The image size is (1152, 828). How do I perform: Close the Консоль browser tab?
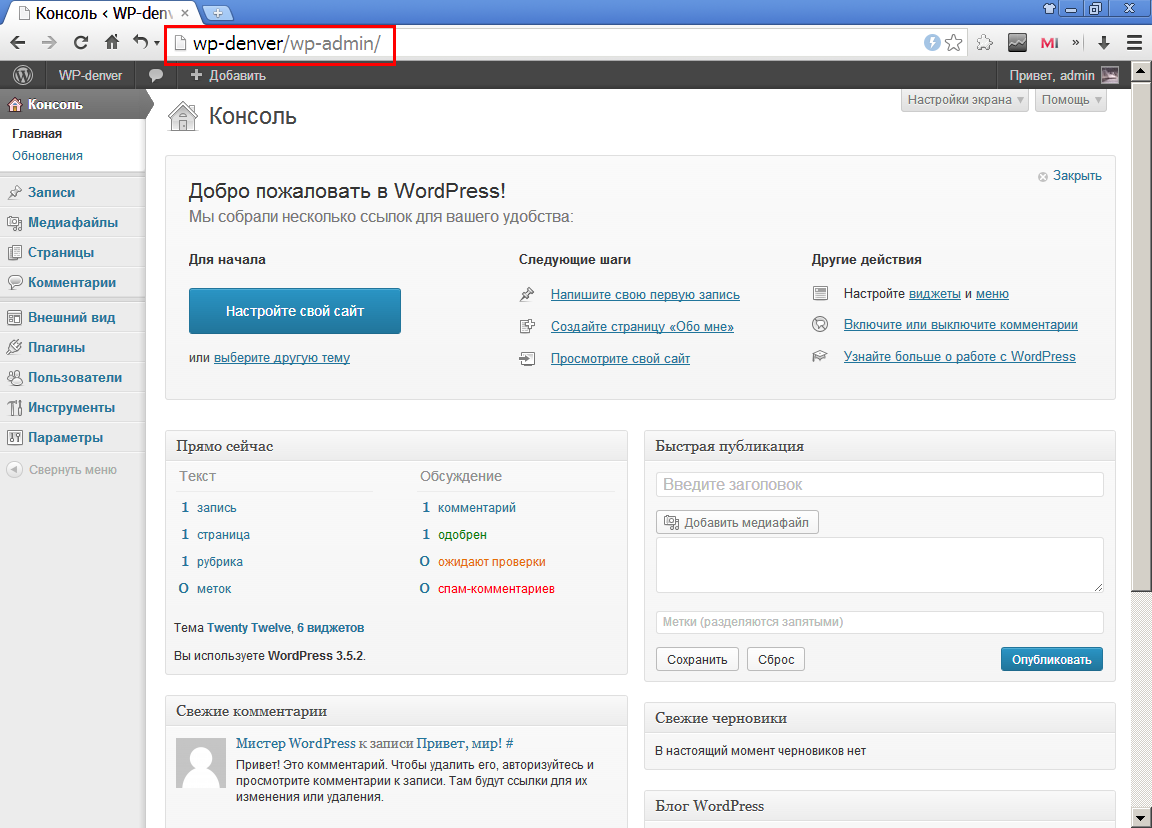184,12
